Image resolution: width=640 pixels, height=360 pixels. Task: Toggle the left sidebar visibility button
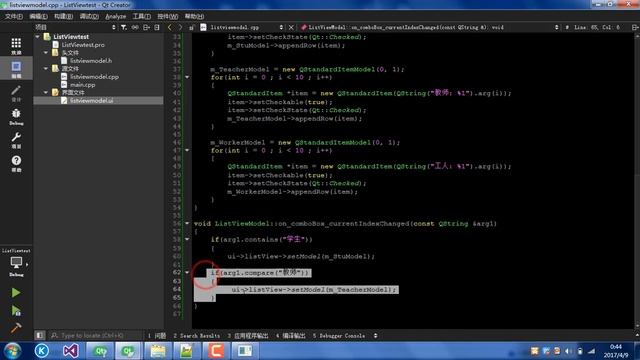click(40, 336)
